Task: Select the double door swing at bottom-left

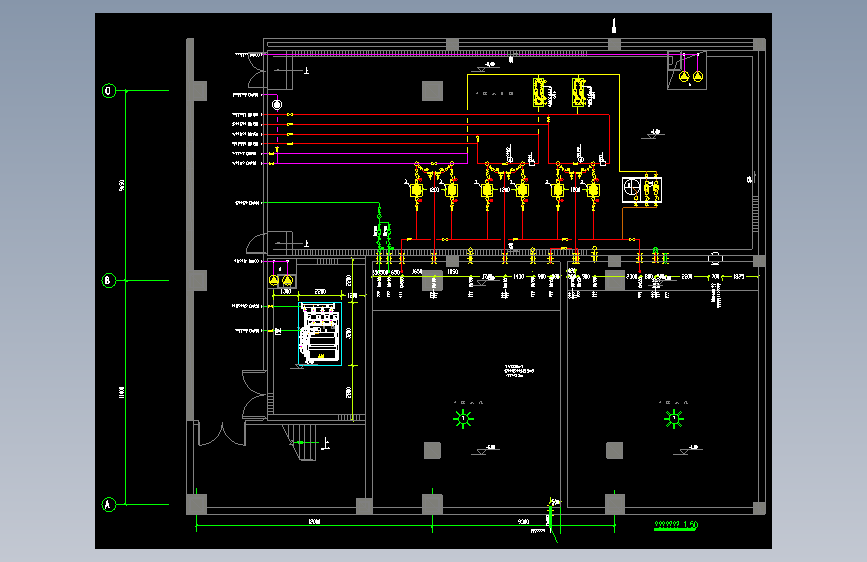Action: pyautogui.click(x=222, y=434)
